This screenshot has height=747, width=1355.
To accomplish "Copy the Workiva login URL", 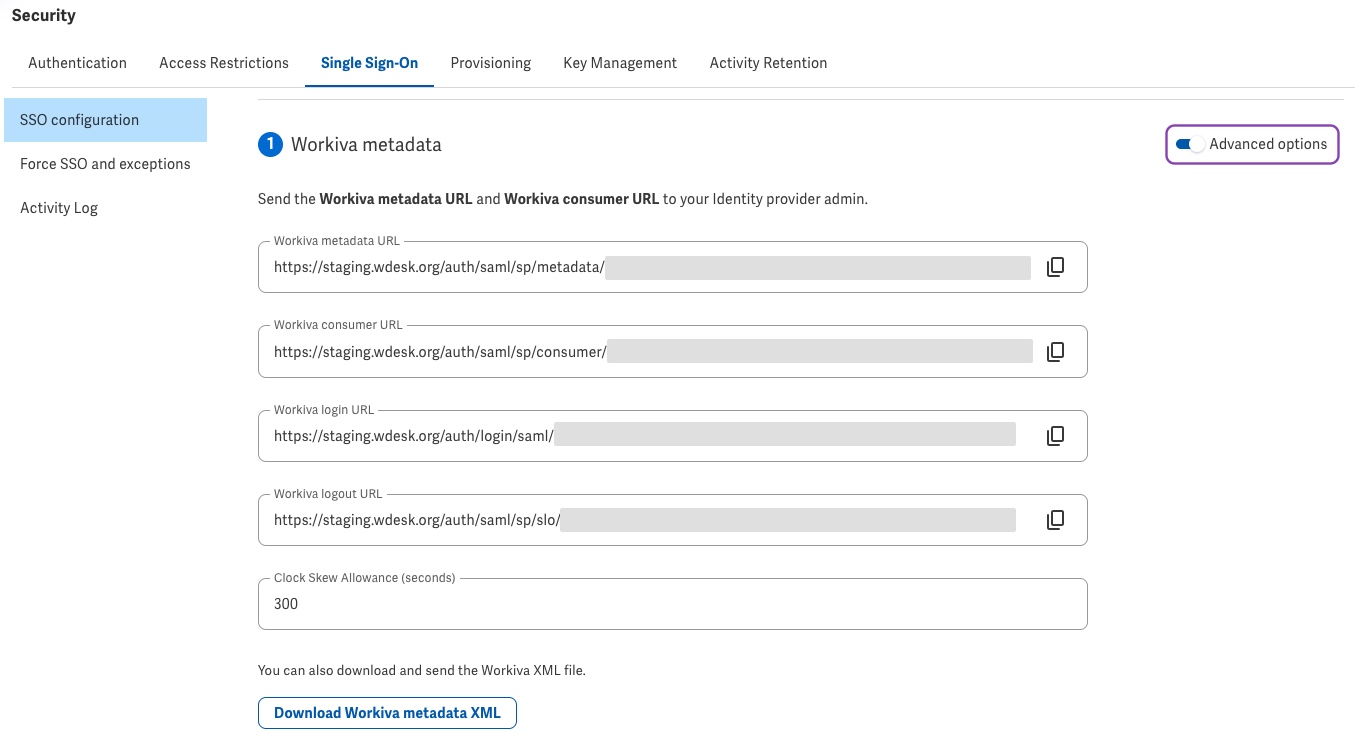I will click(x=1055, y=436).
